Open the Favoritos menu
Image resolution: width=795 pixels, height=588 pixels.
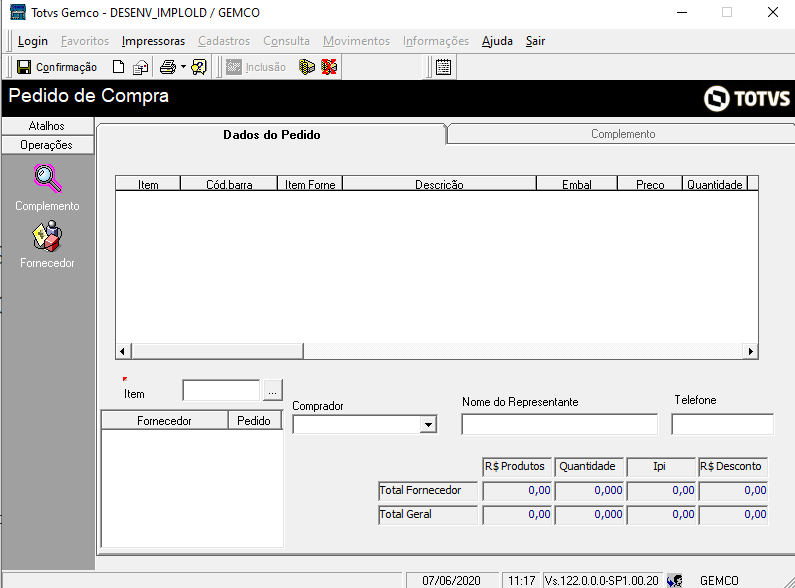tap(85, 41)
